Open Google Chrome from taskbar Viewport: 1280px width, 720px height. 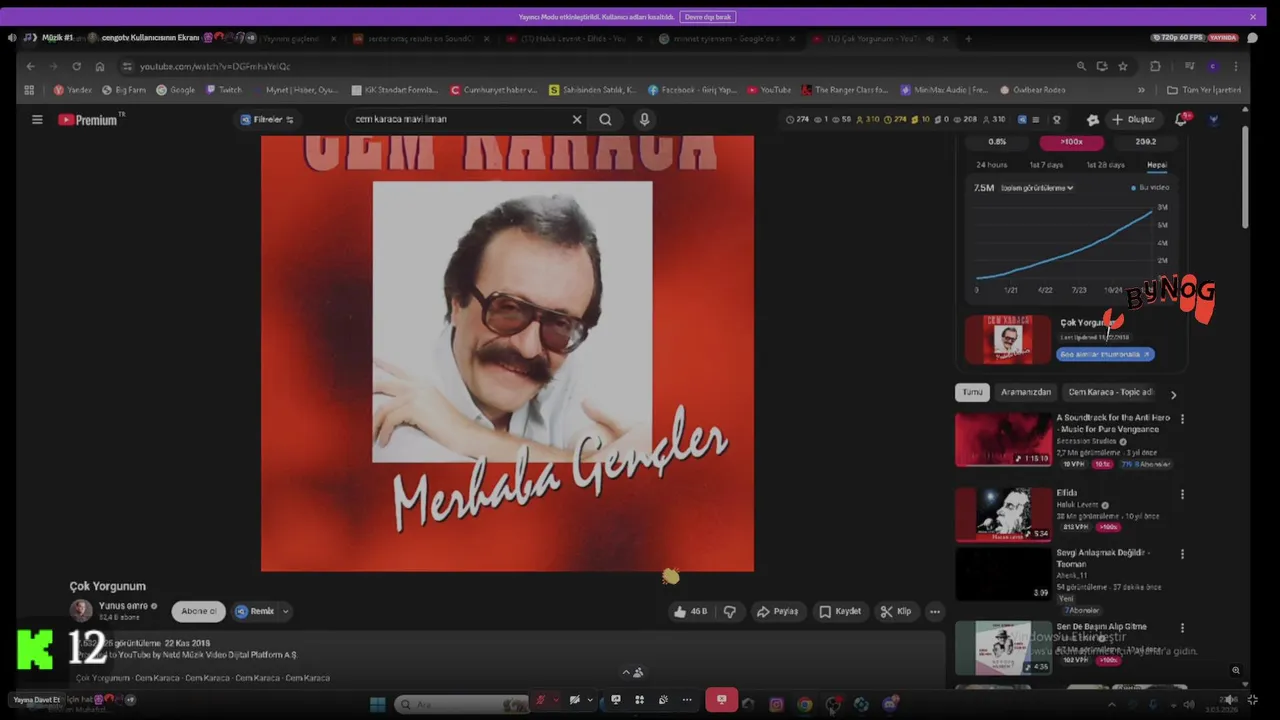tap(805, 704)
